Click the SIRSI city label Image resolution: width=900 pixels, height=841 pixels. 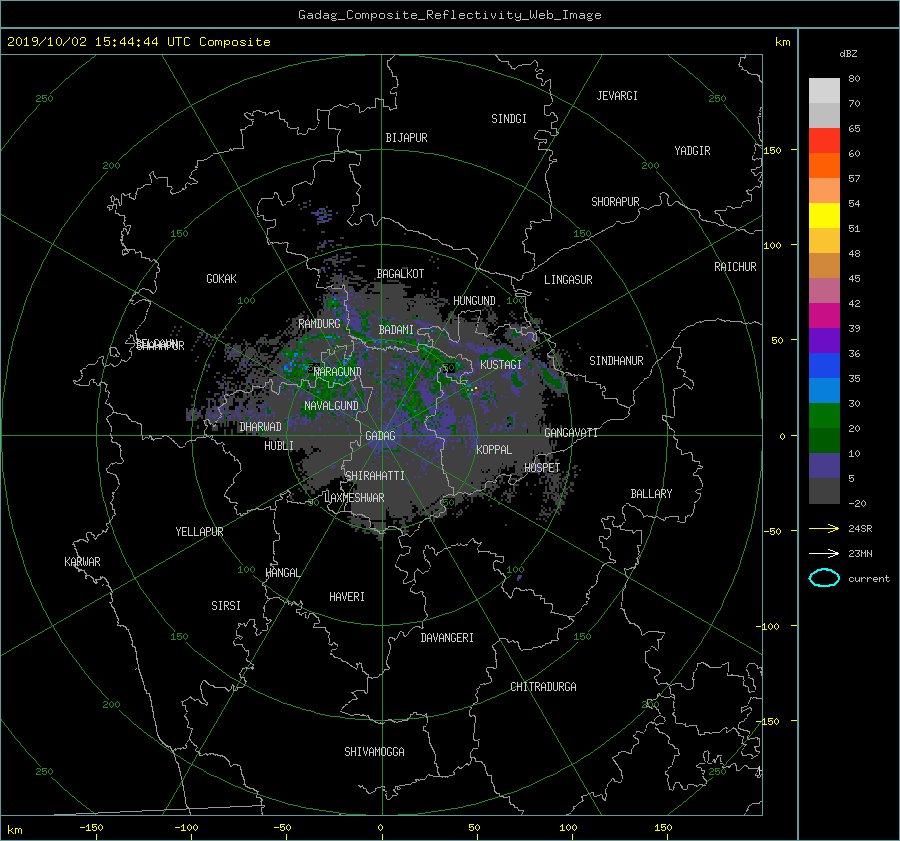(x=226, y=606)
